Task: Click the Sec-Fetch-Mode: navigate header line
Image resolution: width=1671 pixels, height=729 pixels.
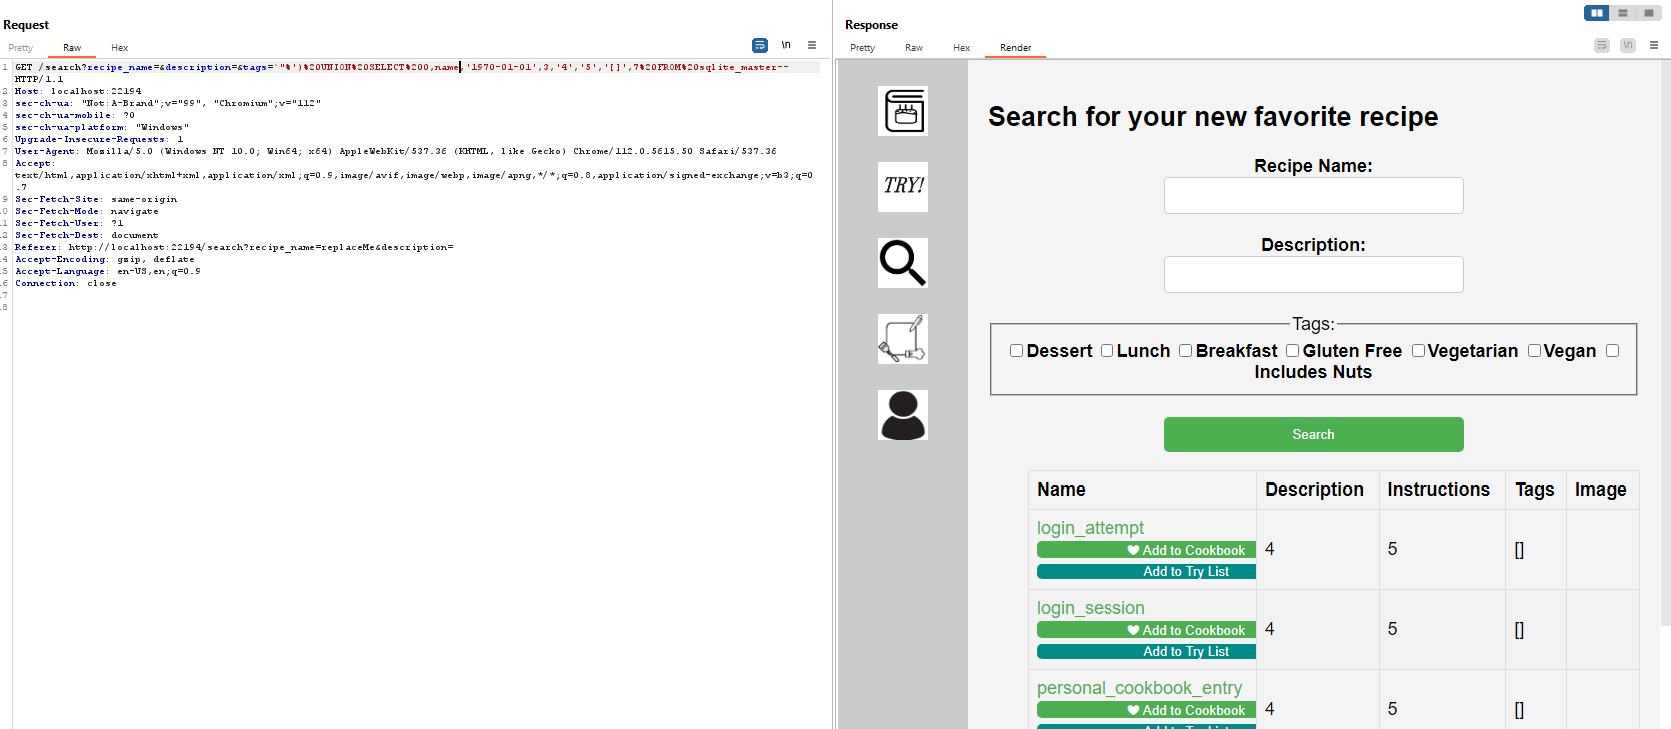Action: point(87,211)
